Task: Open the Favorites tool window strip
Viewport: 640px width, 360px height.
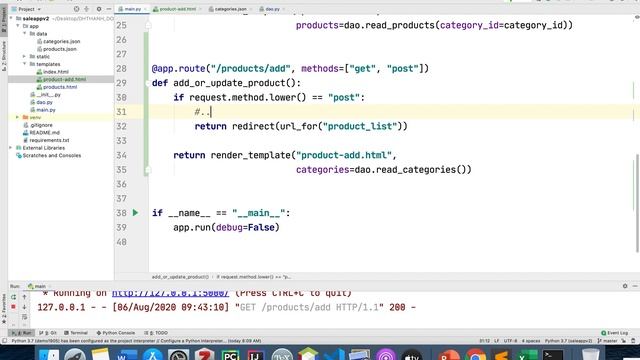Action: [x=4, y=309]
